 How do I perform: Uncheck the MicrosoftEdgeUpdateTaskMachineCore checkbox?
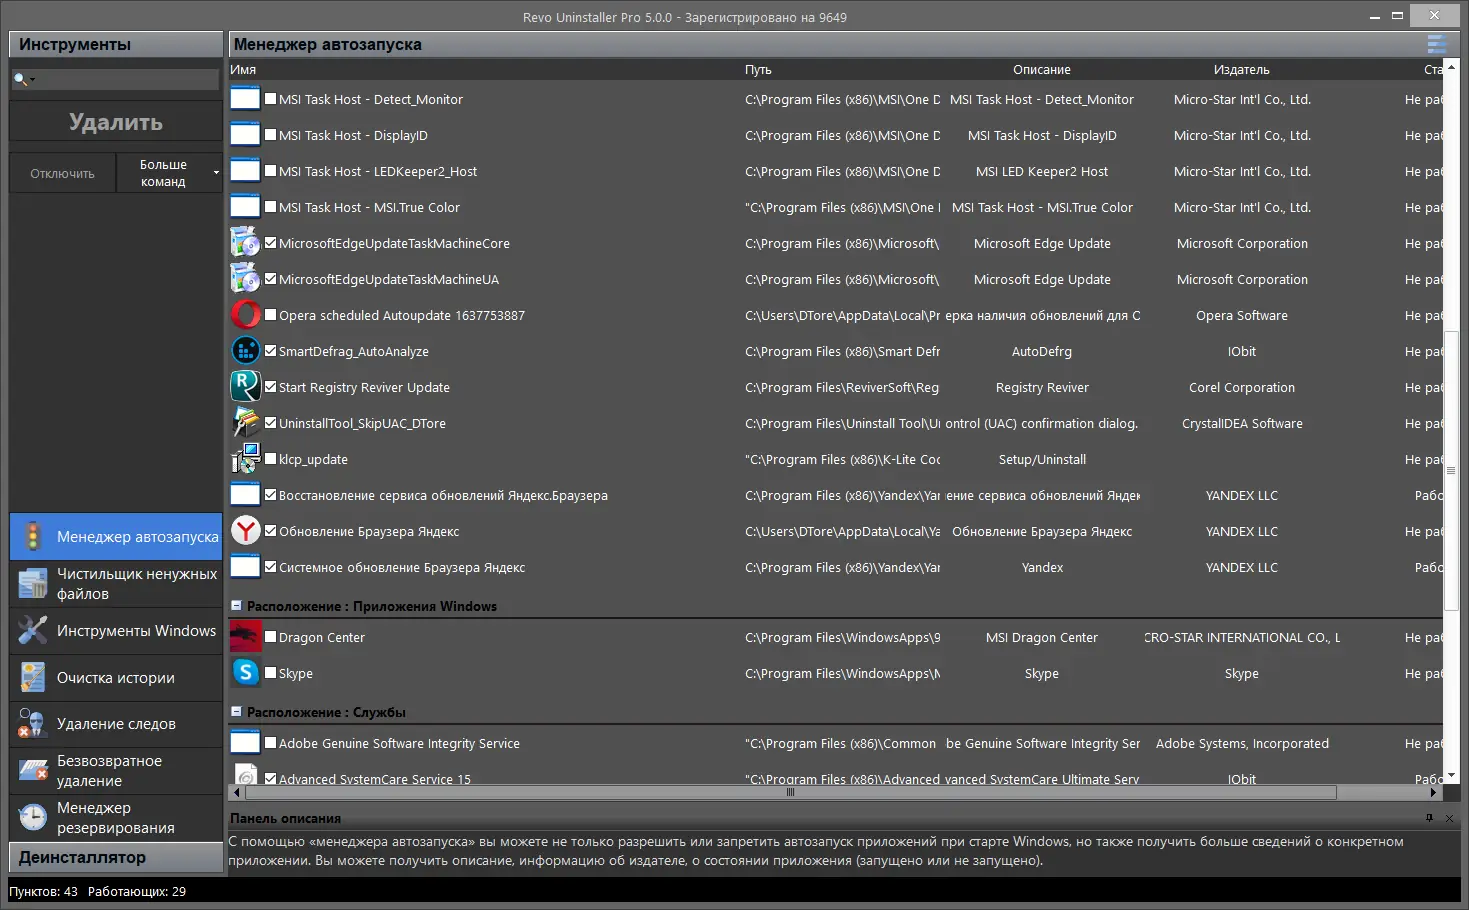pos(270,242)
